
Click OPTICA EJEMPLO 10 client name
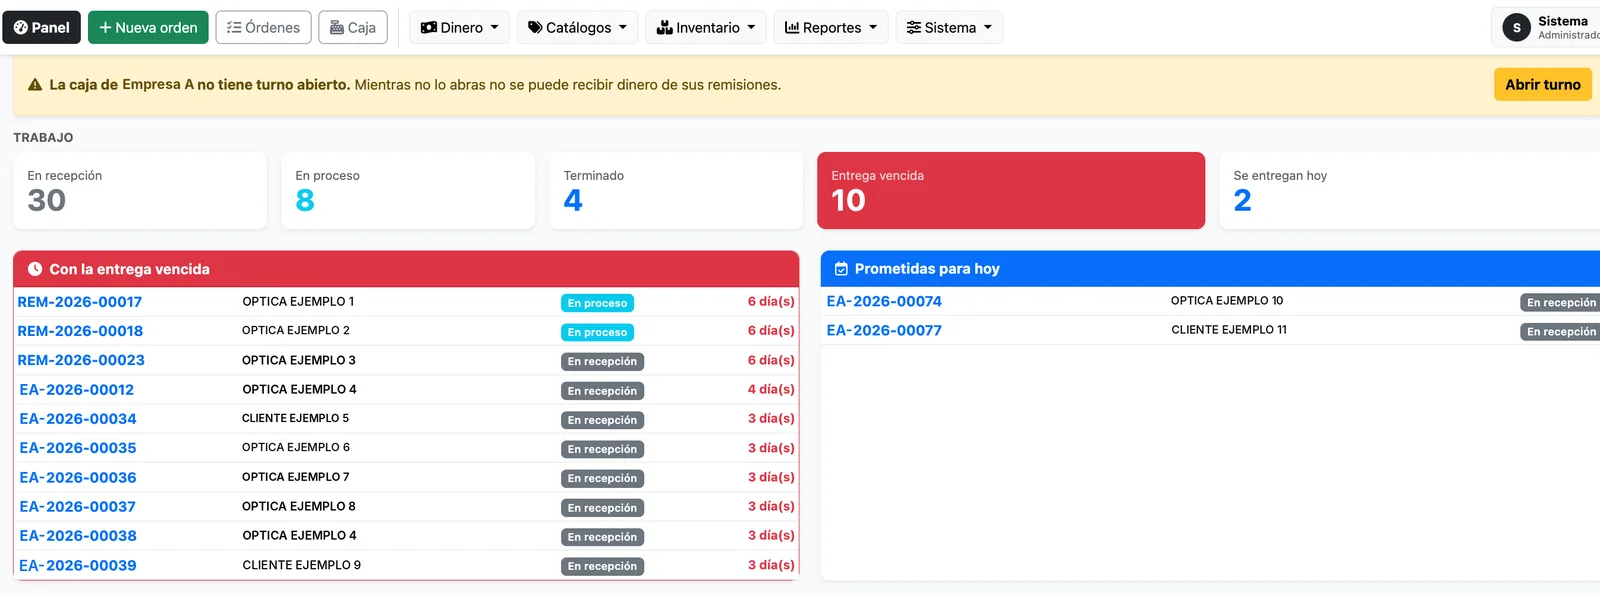coord(1227,300)
